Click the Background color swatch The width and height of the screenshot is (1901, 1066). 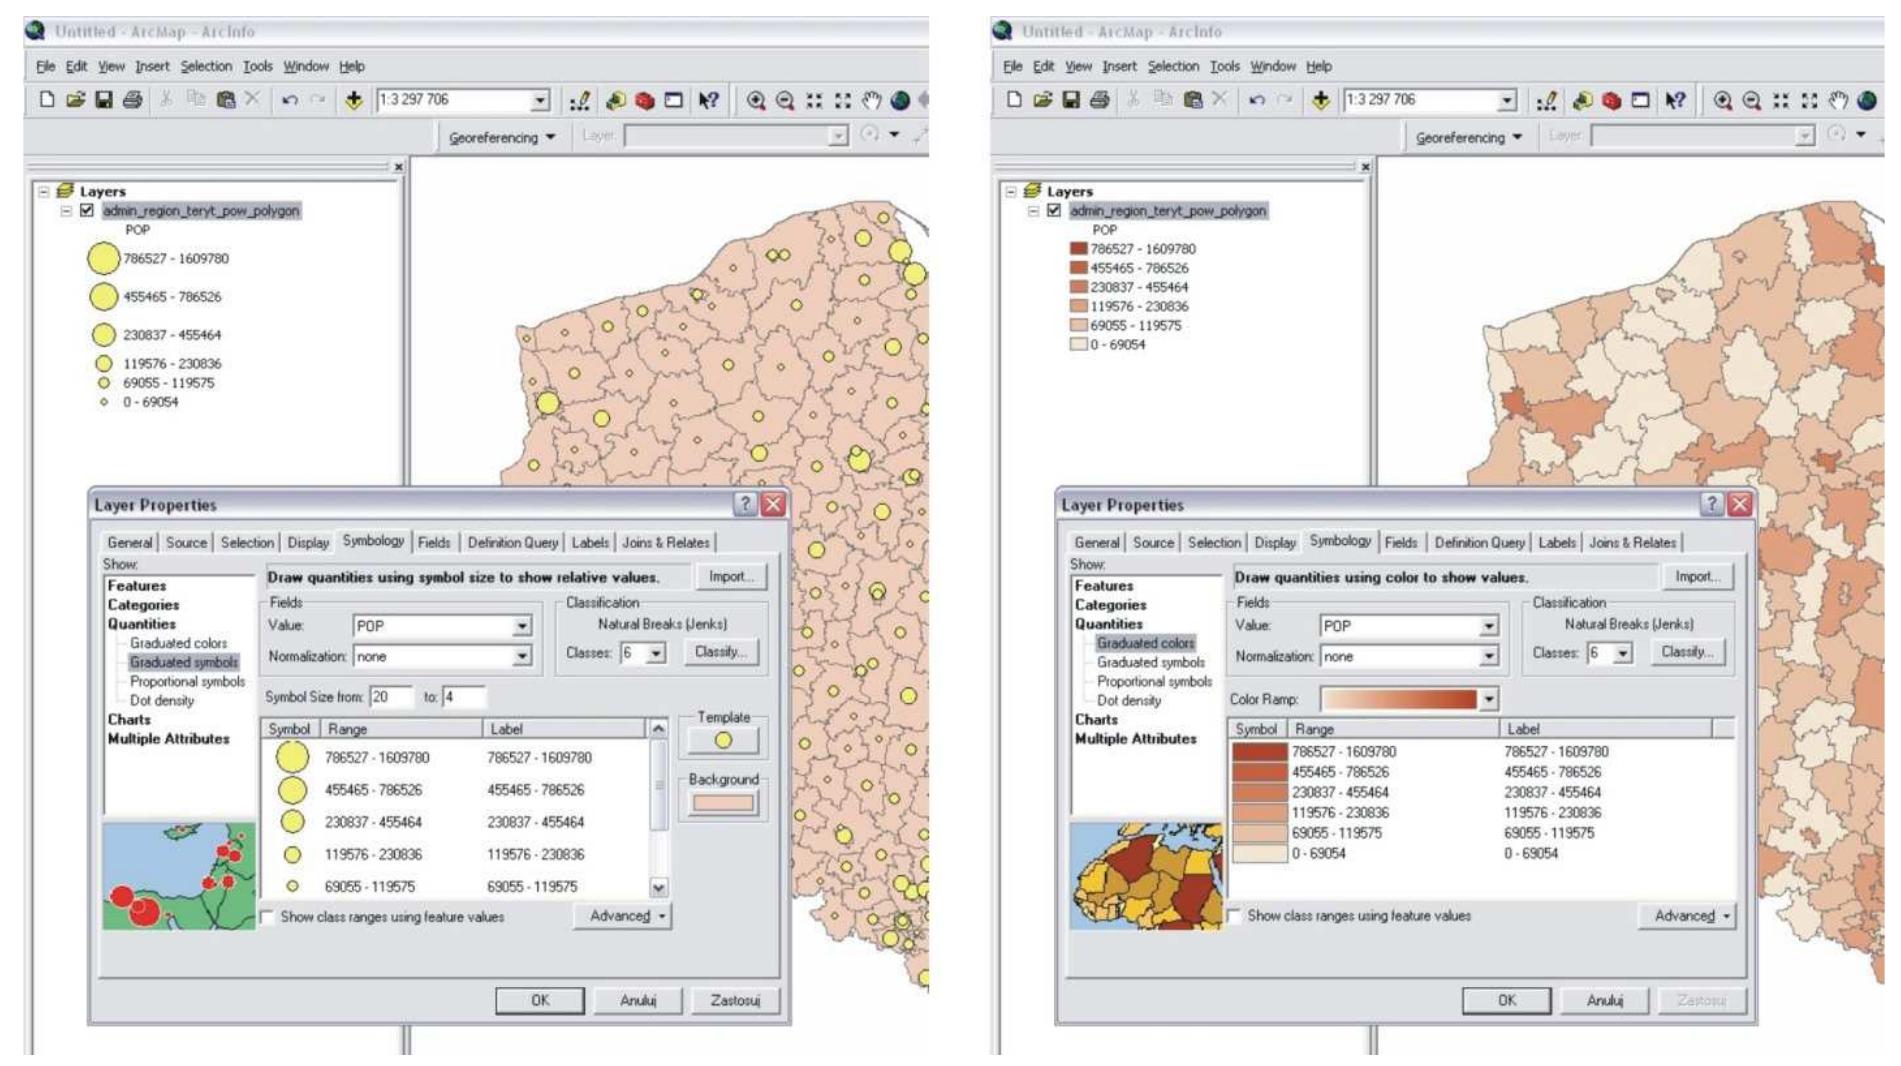click(x=724, y=800)
